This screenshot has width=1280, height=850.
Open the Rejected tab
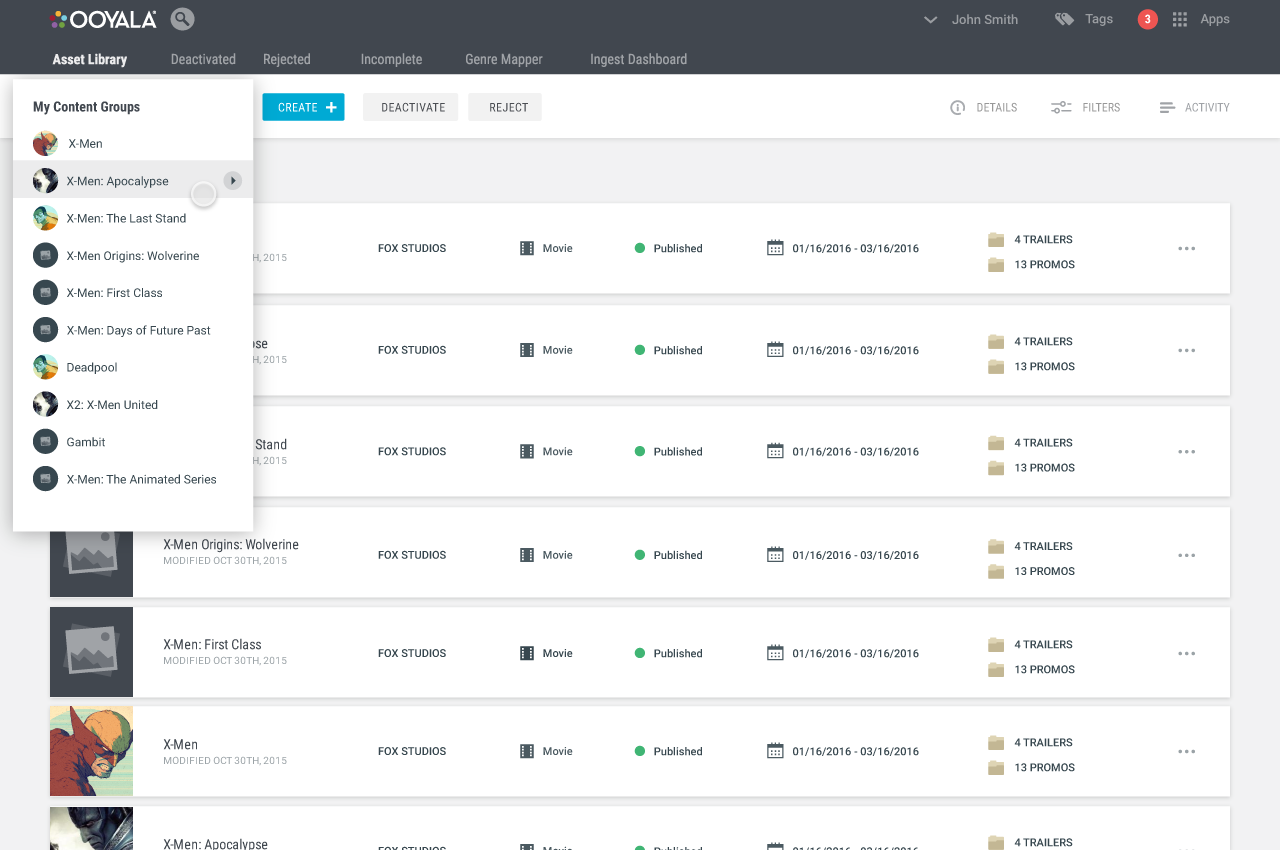pyautogui.click(x=287, y=59)
